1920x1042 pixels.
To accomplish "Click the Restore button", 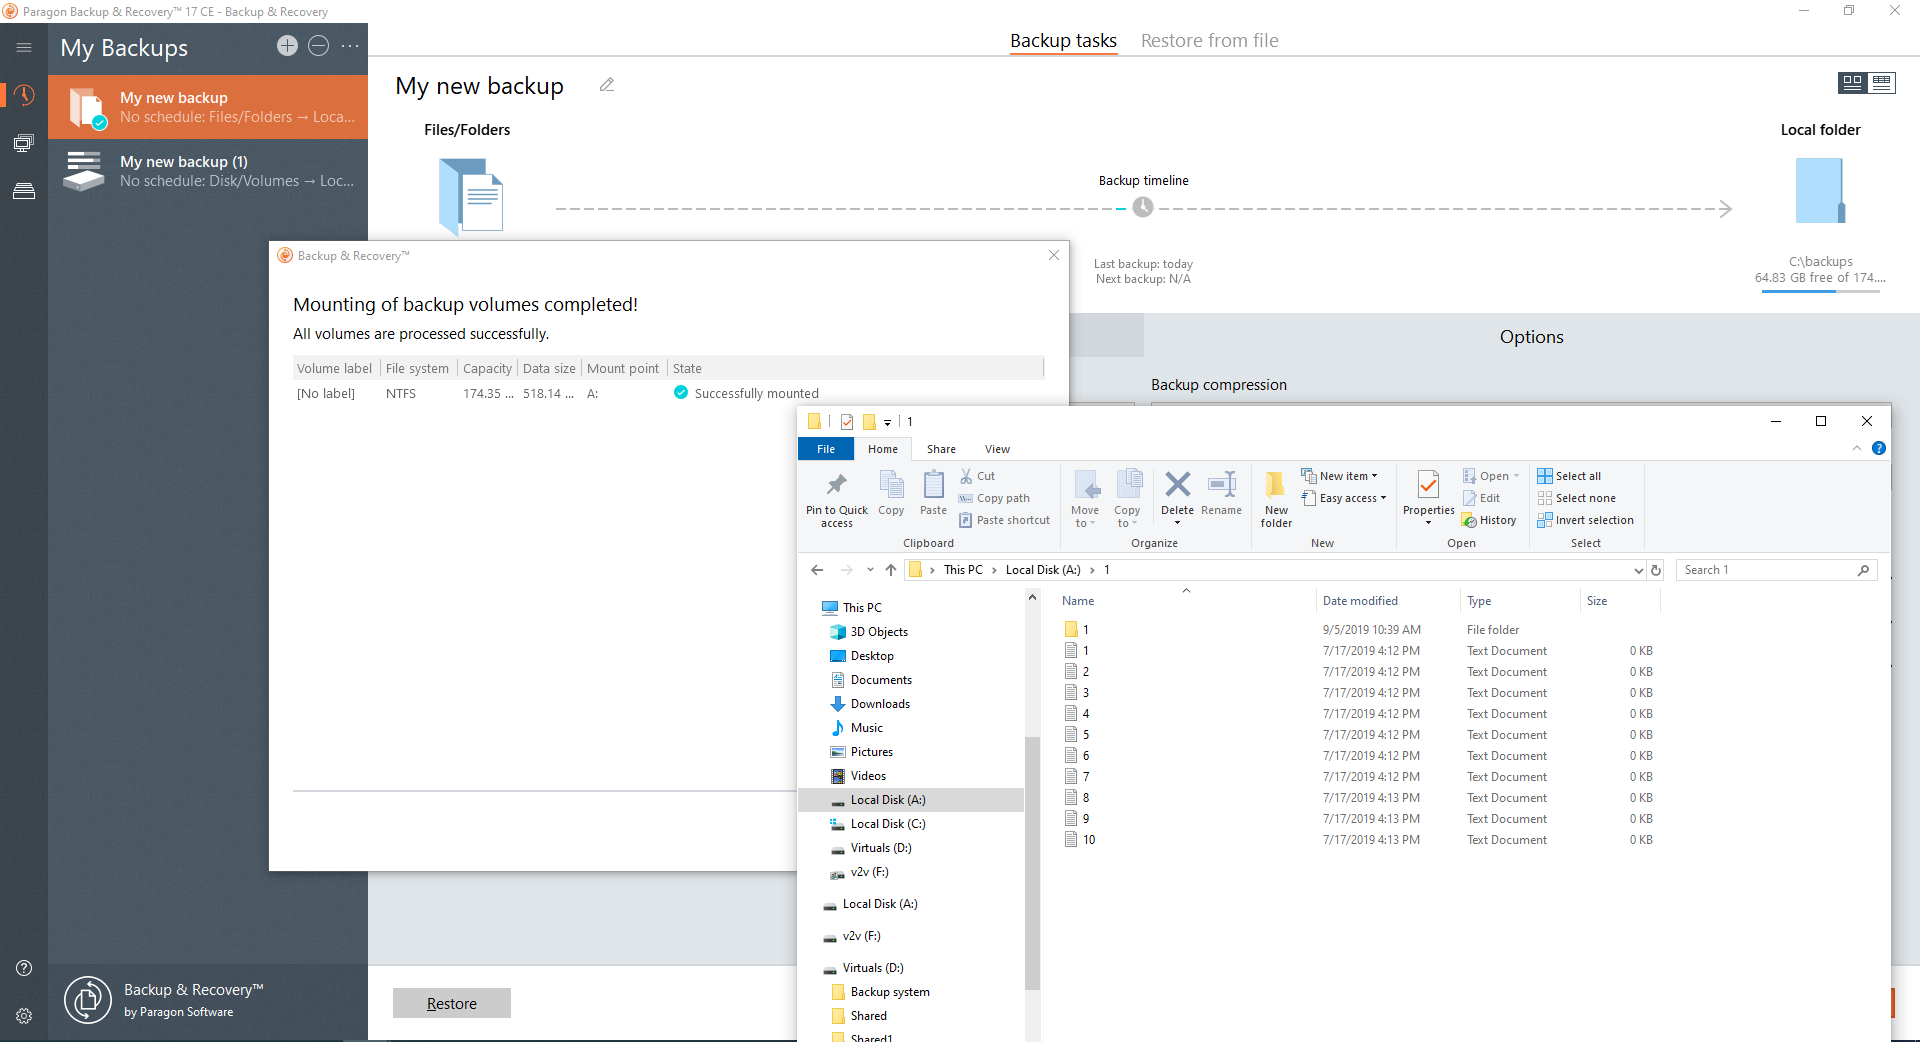I will (451, 1003).
